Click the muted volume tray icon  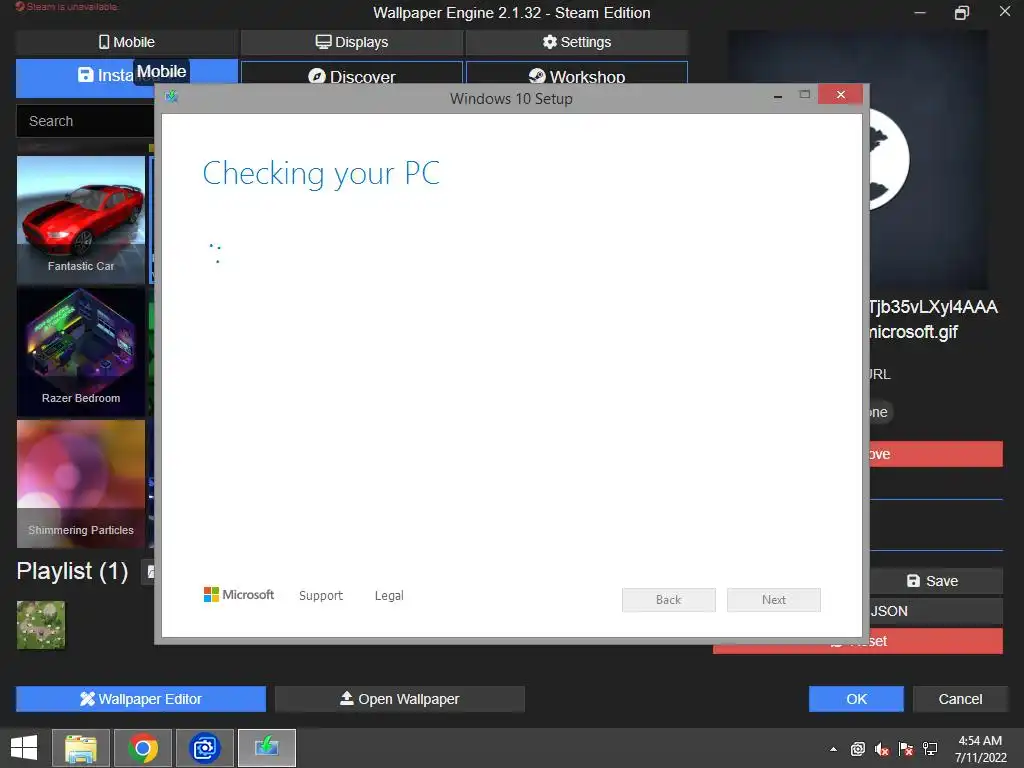(x=882, y=749)
